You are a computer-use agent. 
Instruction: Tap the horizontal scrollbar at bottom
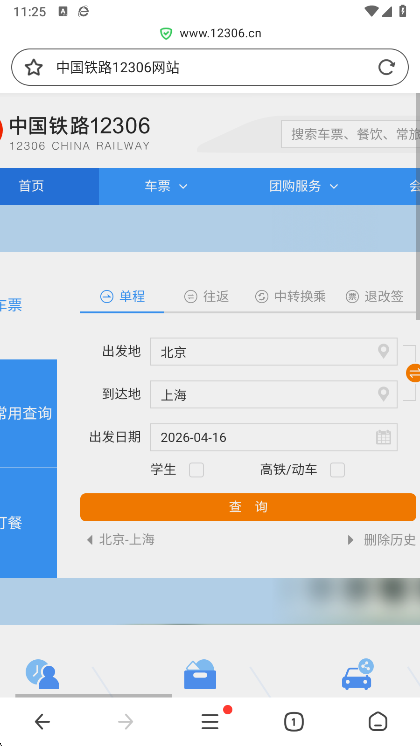[x=94, y=696]
